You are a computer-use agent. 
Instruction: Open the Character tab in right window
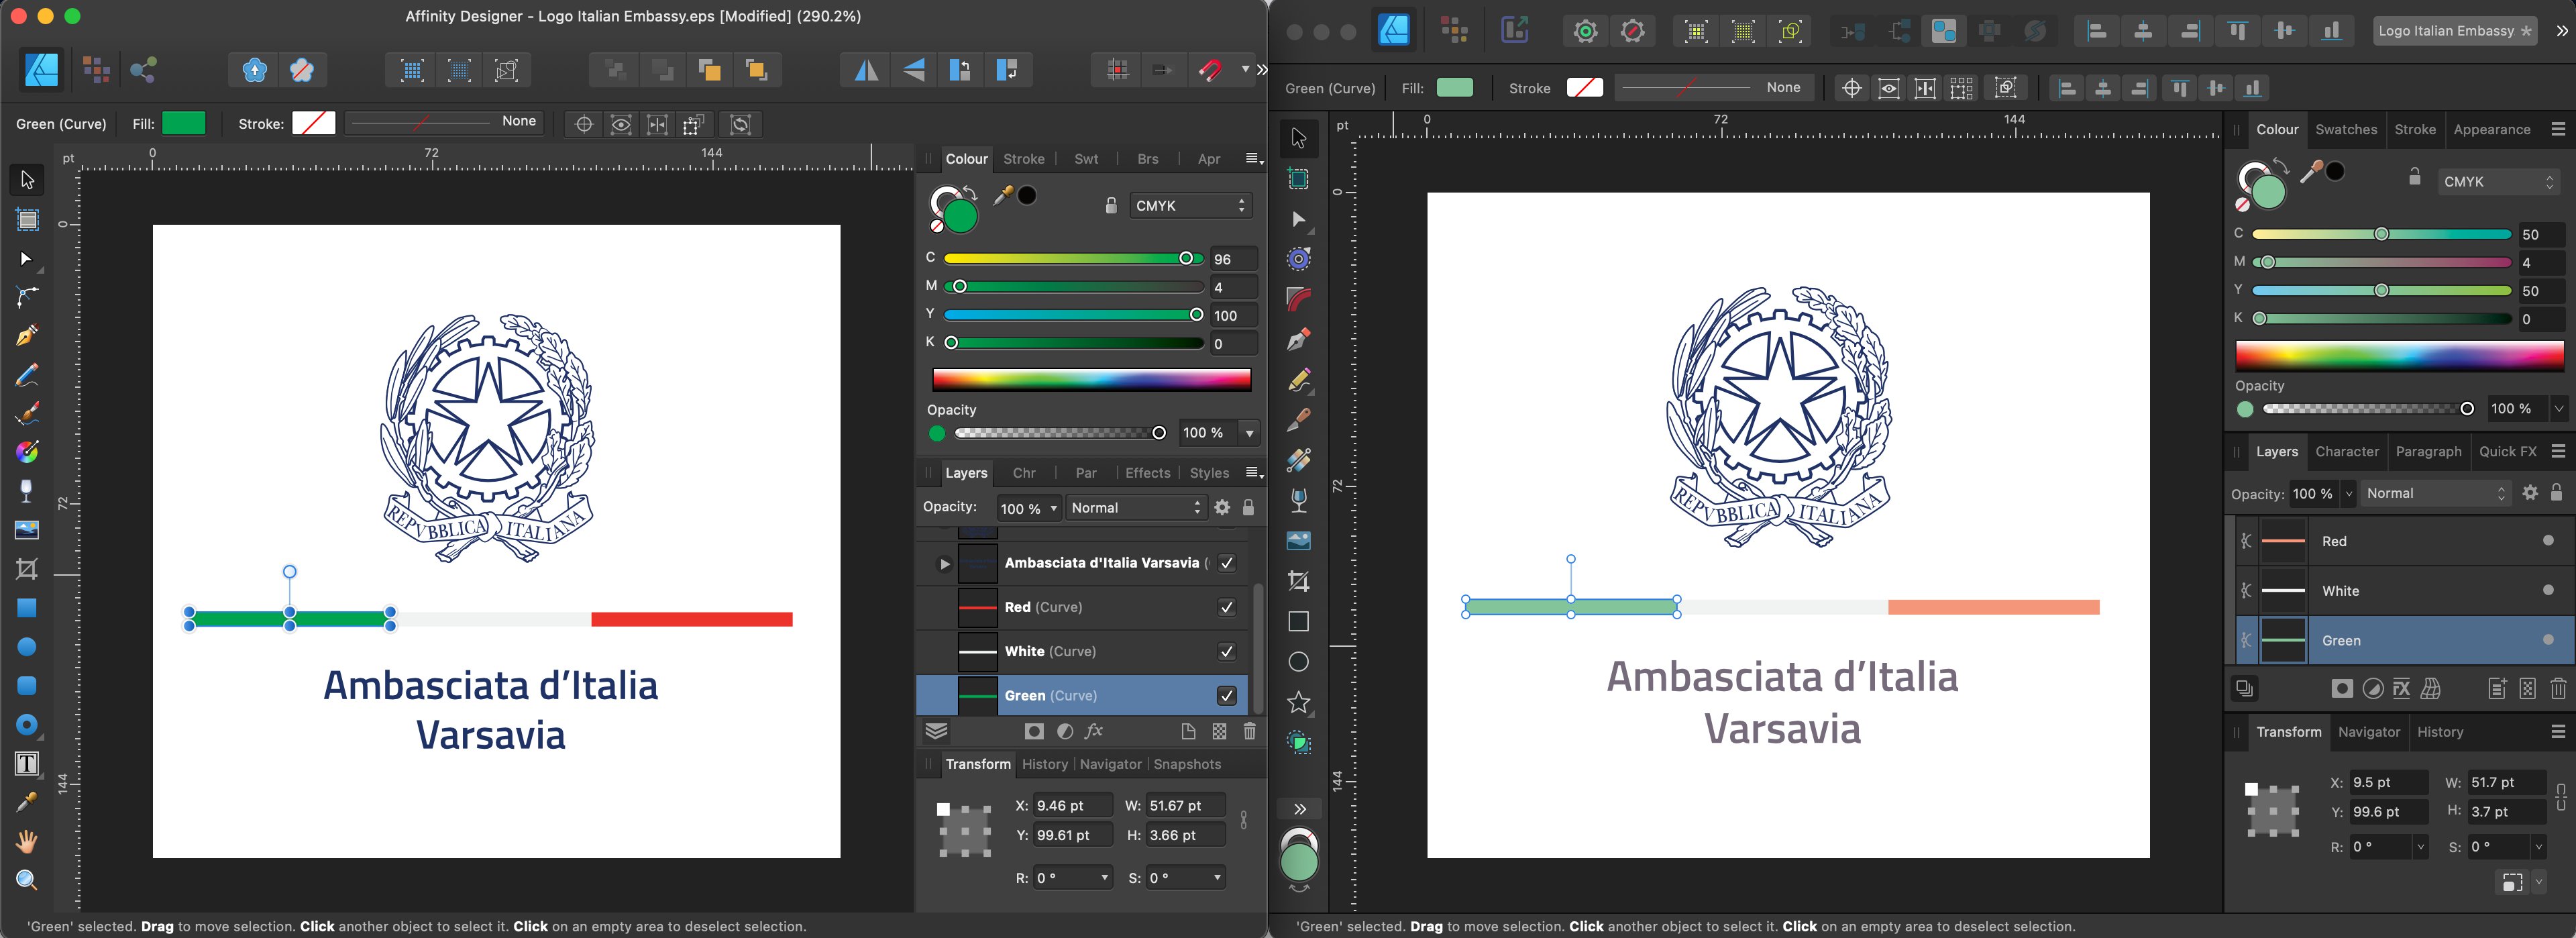click(x=2347, y=452)
